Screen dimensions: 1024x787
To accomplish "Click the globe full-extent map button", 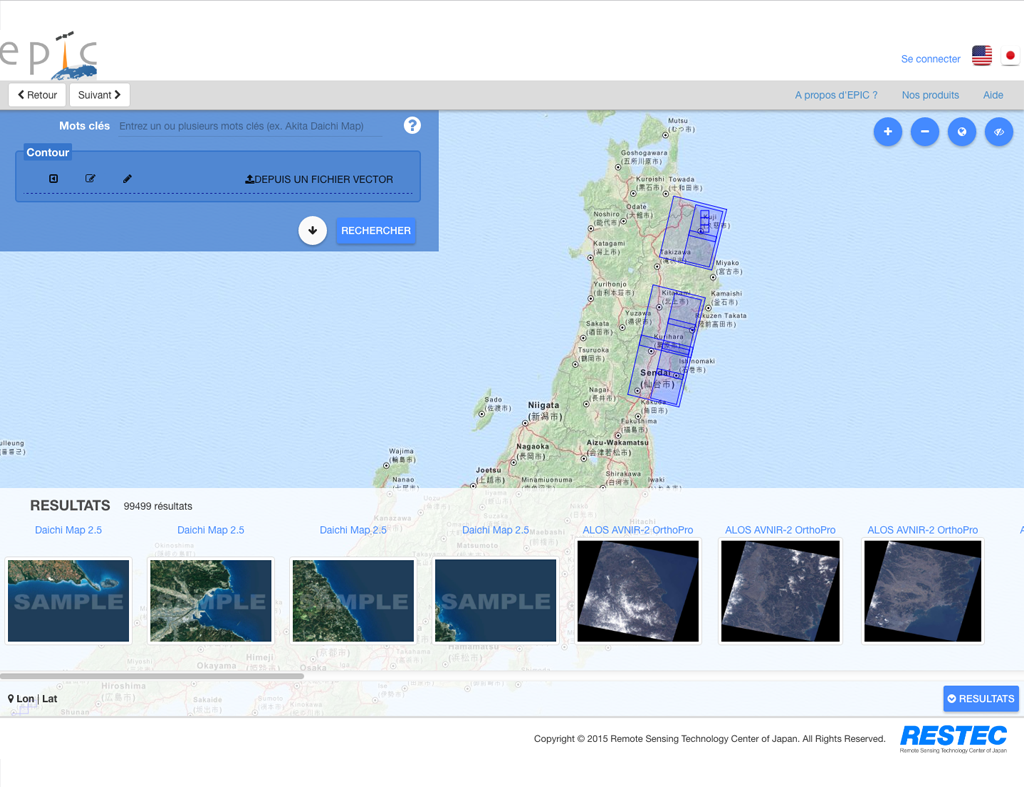I will [x=962, y=132].
